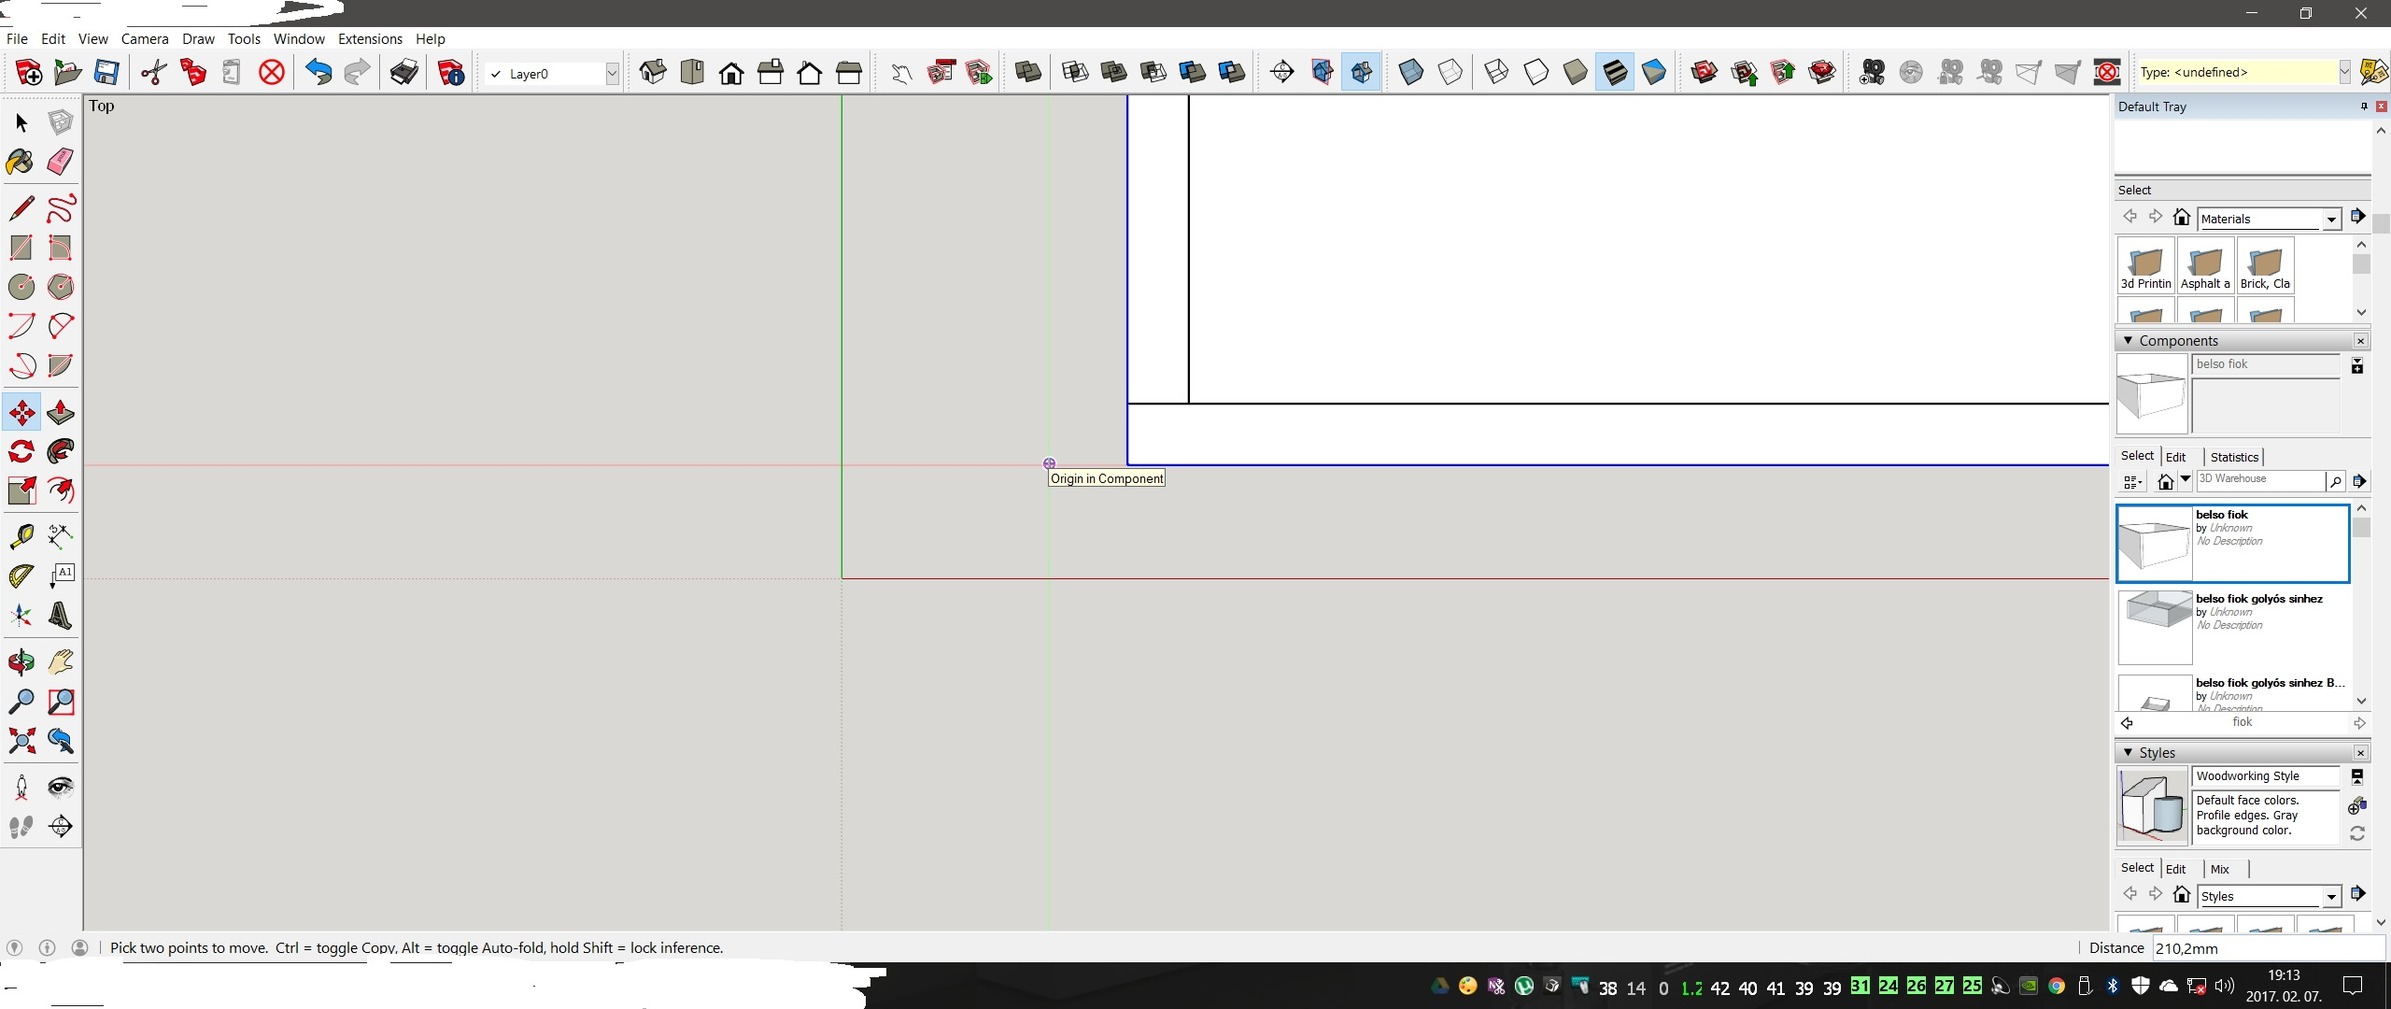Image resolution: width=2391 pixels, height=1009 pixels.
Task: Select the 3D Text tool
Action: (60, 615)
